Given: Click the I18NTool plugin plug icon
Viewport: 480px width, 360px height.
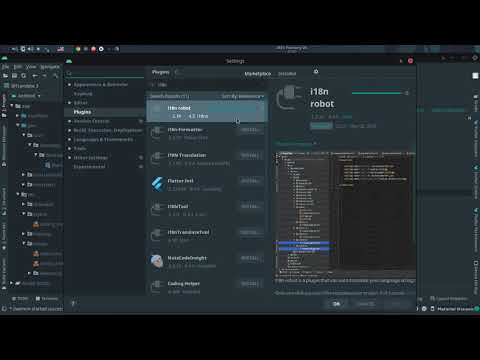Looking at the screenshot, I should click(x=157, y=210).
